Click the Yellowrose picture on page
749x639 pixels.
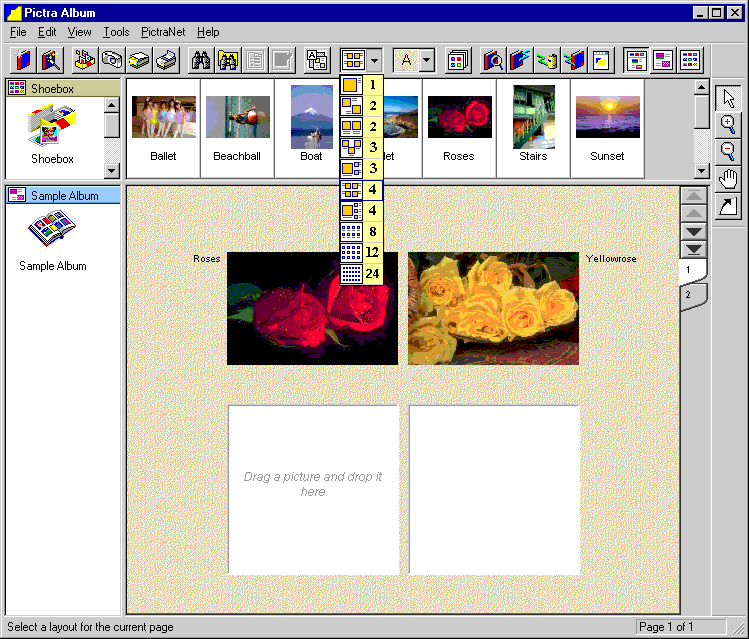tap(493, 309)
